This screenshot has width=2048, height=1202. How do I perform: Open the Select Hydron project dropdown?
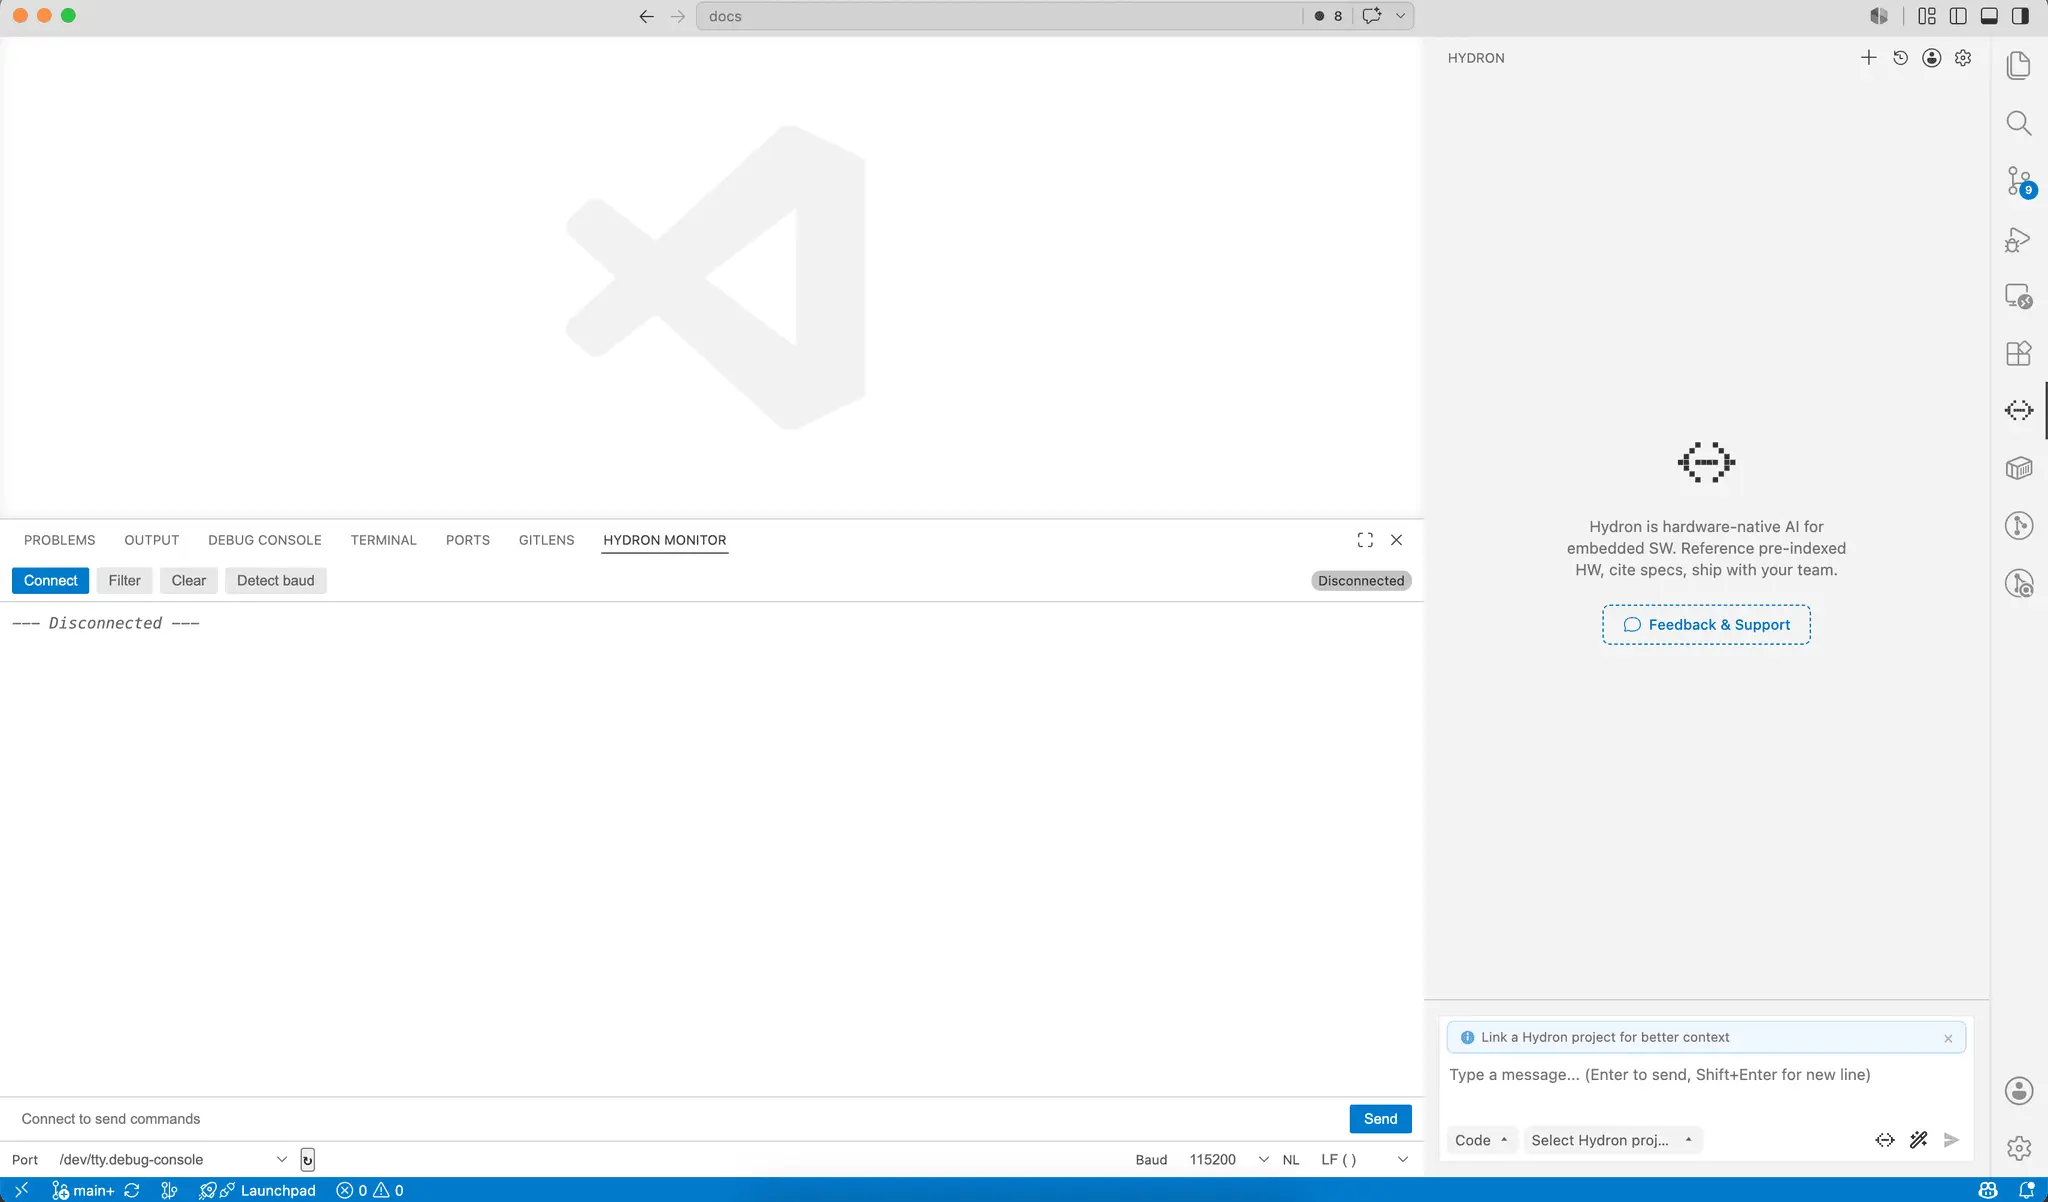tap(1611, 1140)
